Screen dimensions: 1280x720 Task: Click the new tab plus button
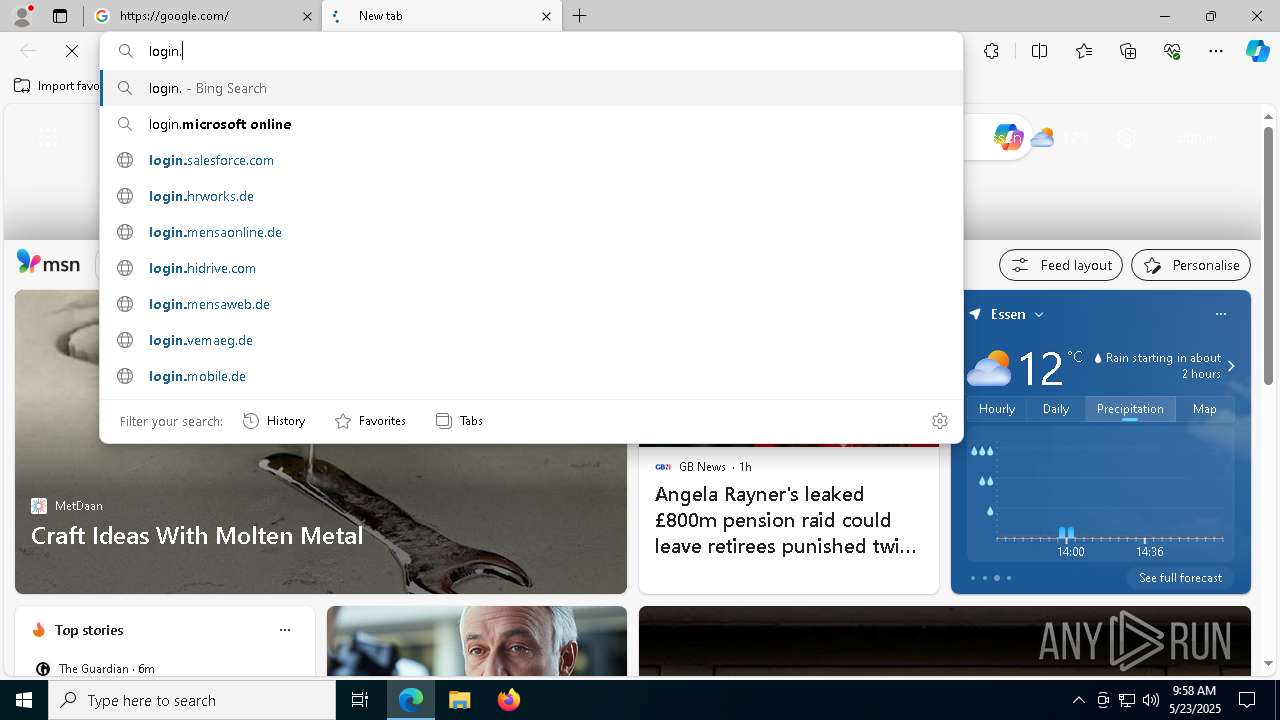(580, 16)
